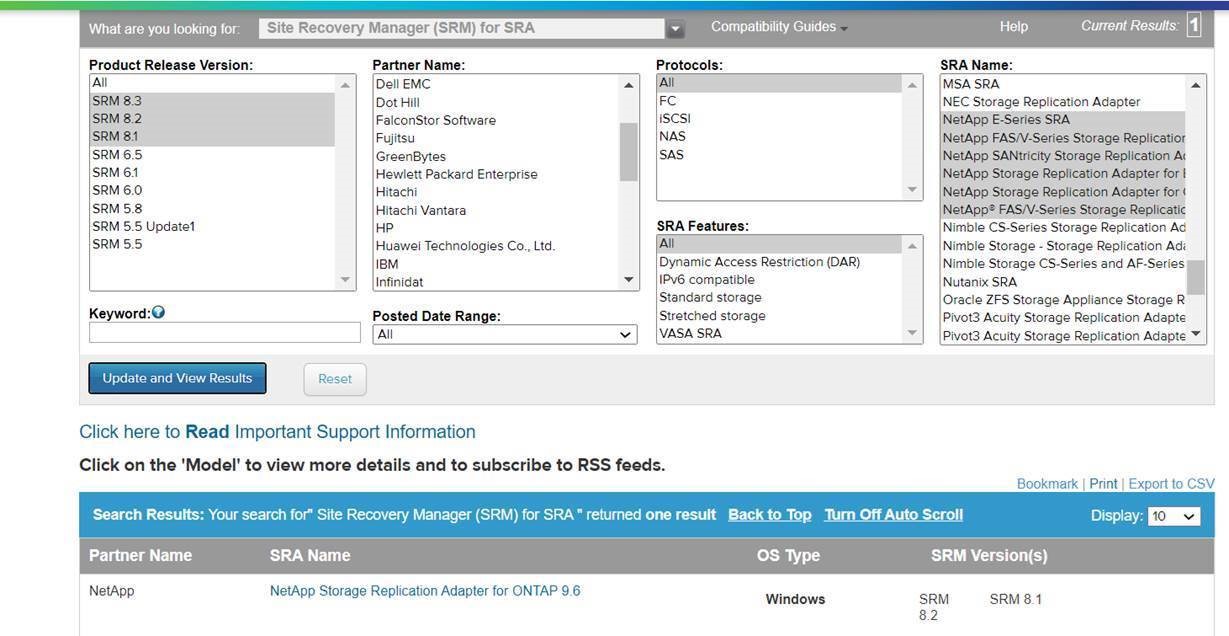Open the Display results count dropdown
This screenshot has width=1229, height=636.
1174,516
